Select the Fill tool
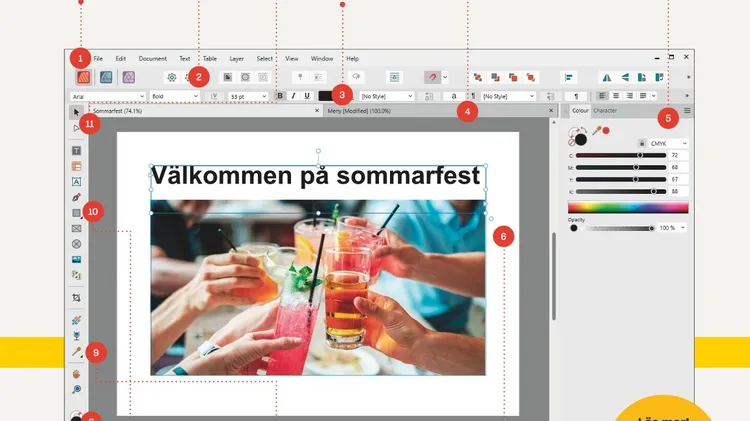This screenshot has width=750, height=421. tap(76, 320)
